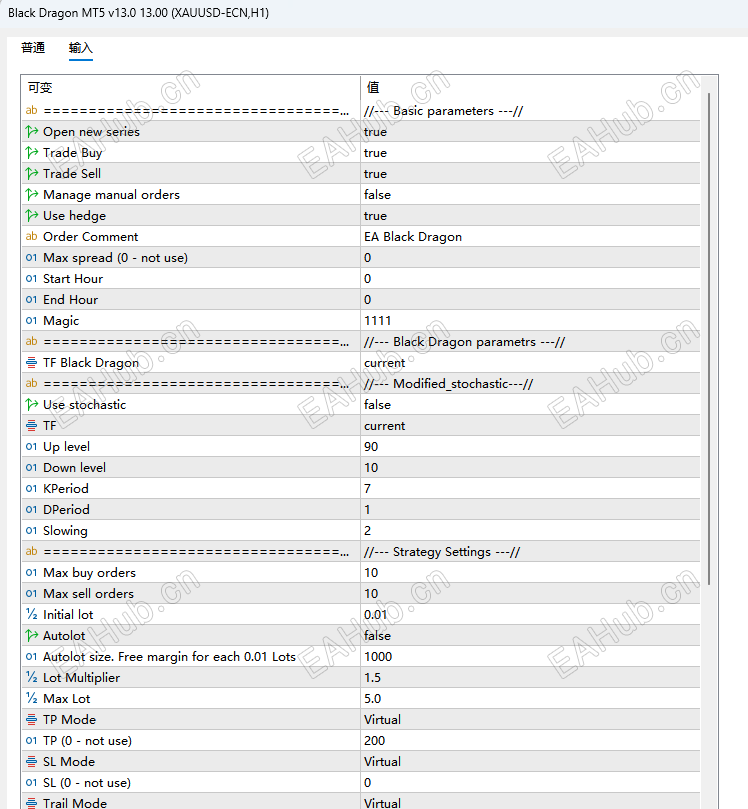Click the double icon beside Lot Multiplier
The height and width of the screenshot is (809, 748).
(x=31, y=677)
